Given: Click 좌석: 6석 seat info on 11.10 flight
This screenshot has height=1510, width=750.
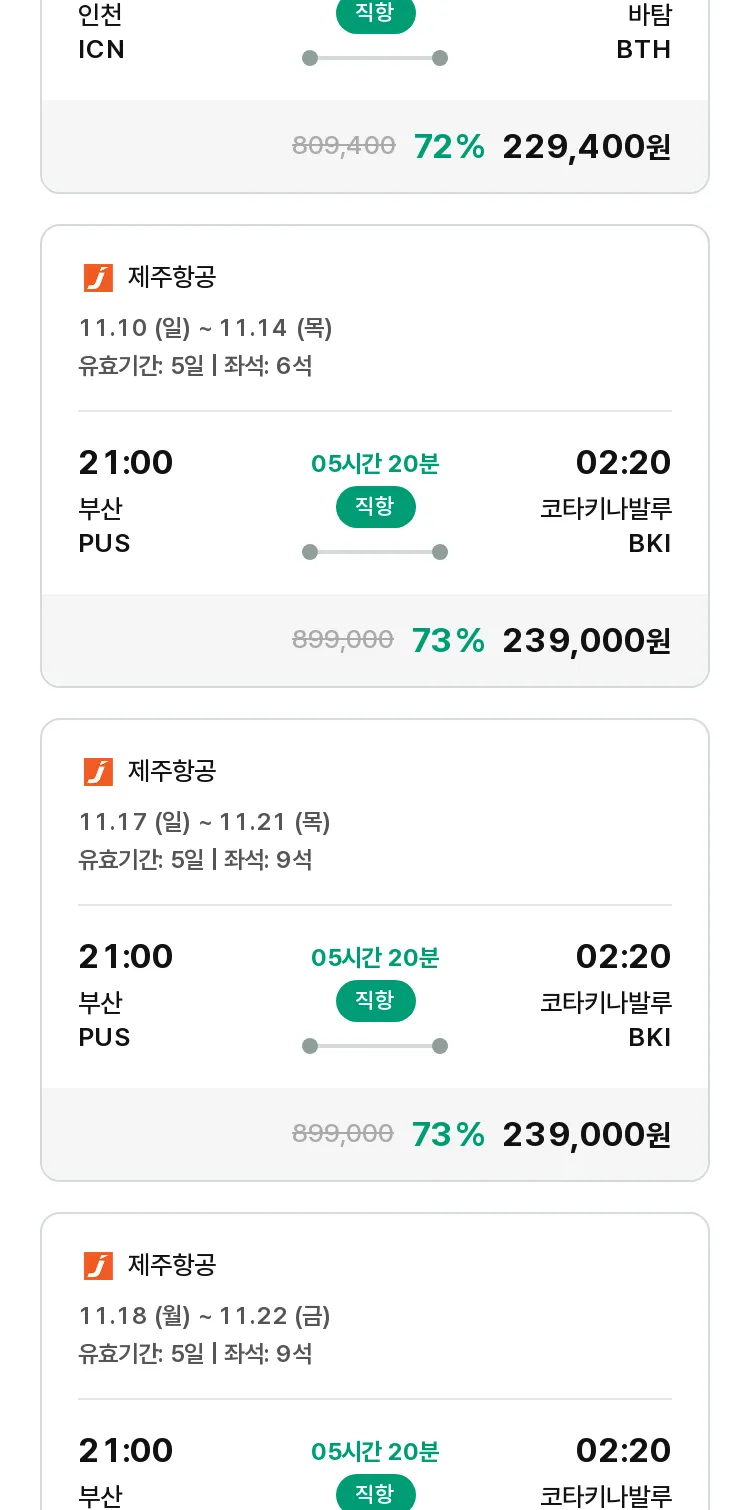Looking at the screenshot, I should 268,366.
